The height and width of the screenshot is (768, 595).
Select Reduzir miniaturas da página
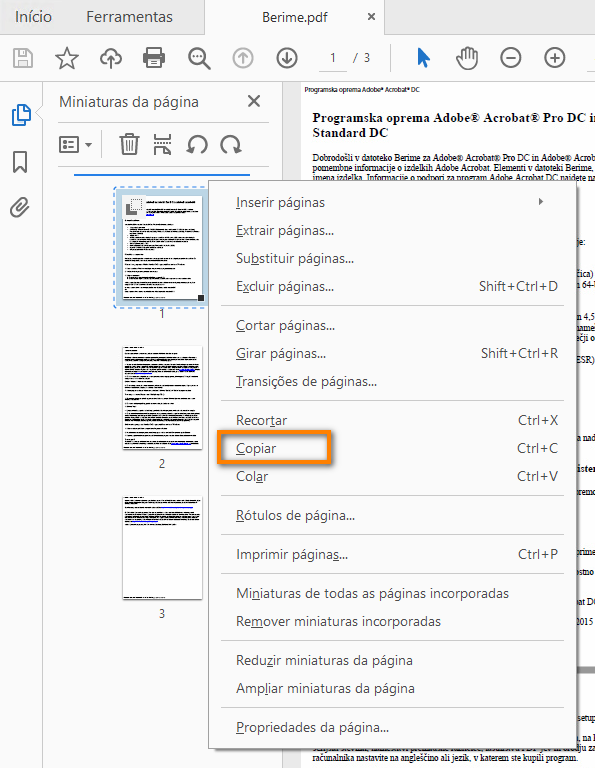tap(392, 660)
